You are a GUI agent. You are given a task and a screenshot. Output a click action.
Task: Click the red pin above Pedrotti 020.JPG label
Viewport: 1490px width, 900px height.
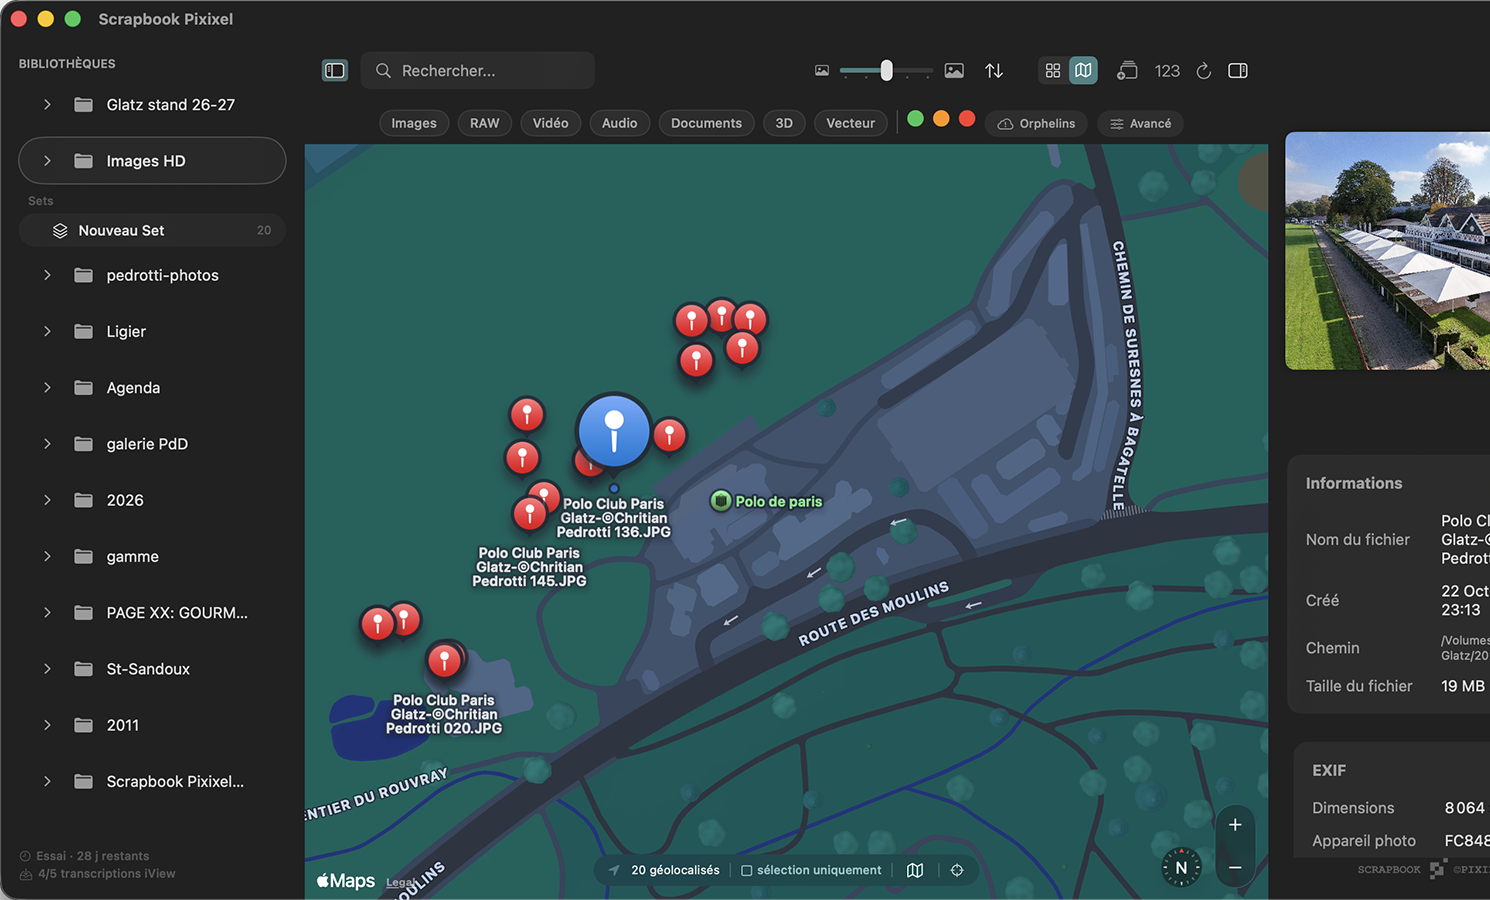444,660
